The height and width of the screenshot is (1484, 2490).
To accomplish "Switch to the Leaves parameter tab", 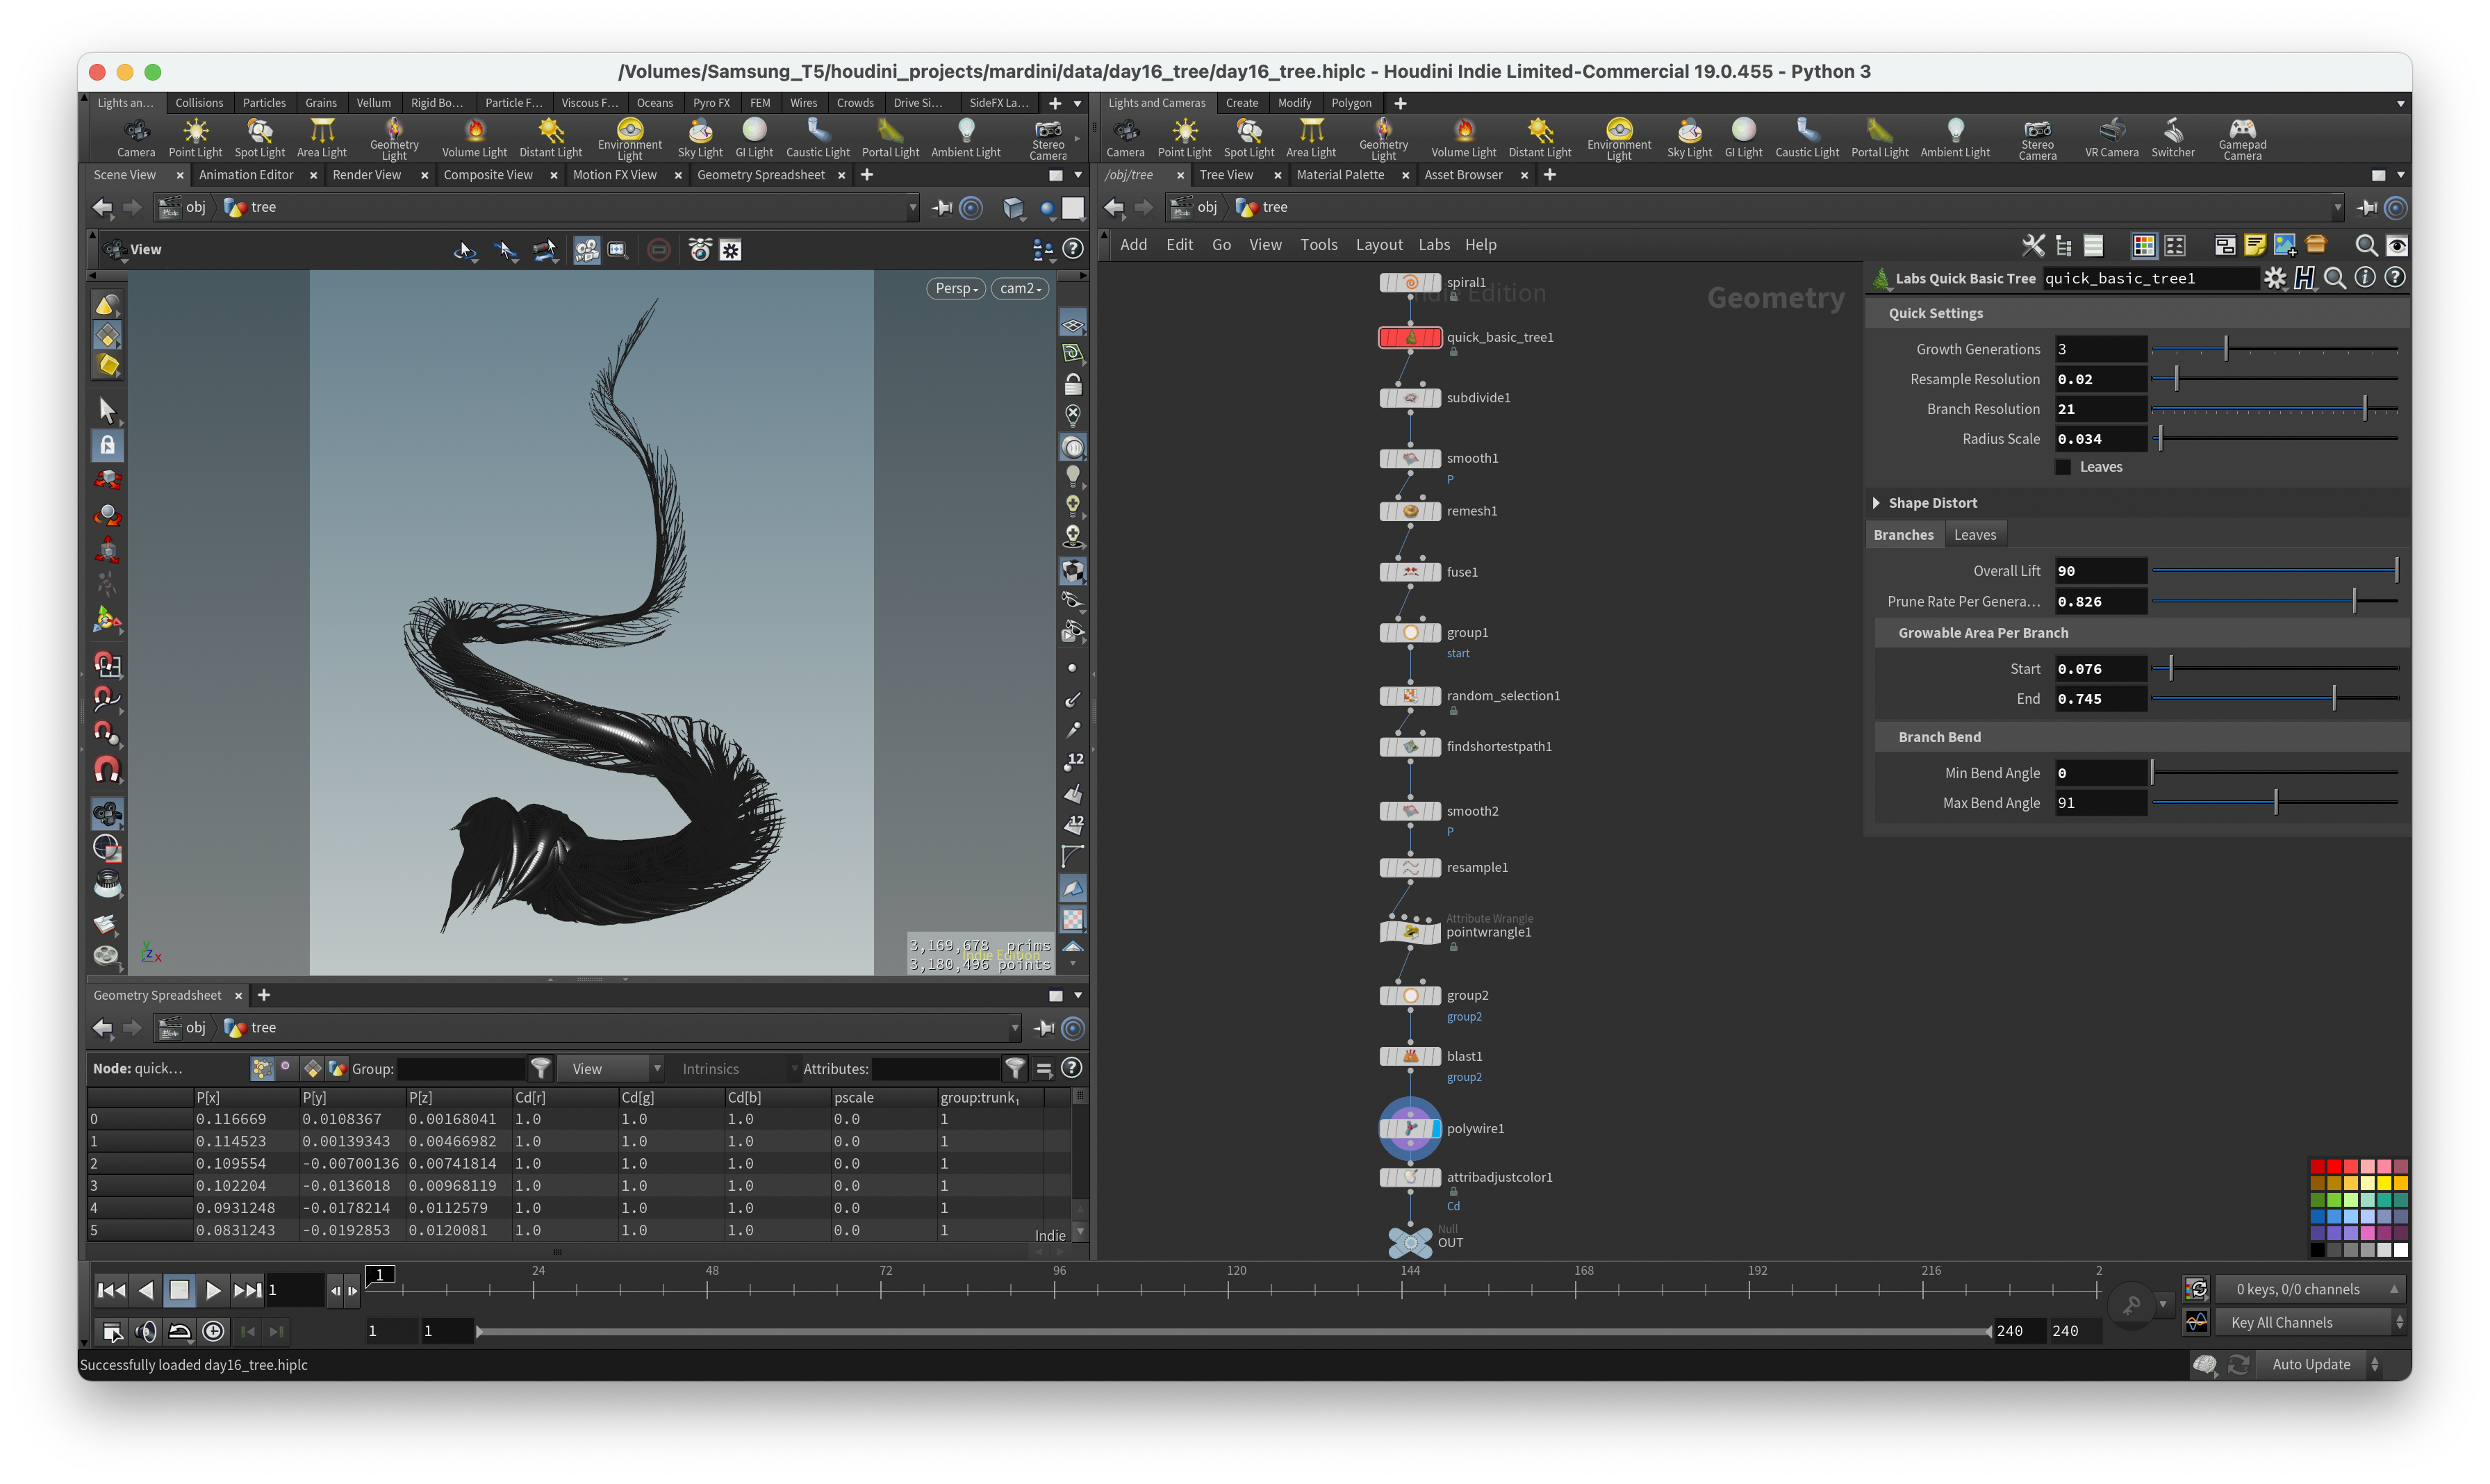I will (1974, 535).
